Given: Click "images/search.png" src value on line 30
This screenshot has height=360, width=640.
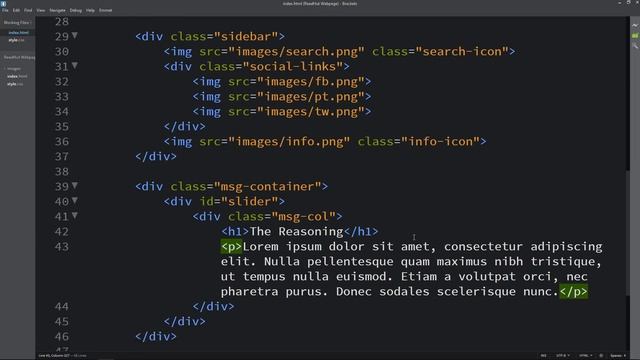Looking at the screenshot, I should 296,51.
